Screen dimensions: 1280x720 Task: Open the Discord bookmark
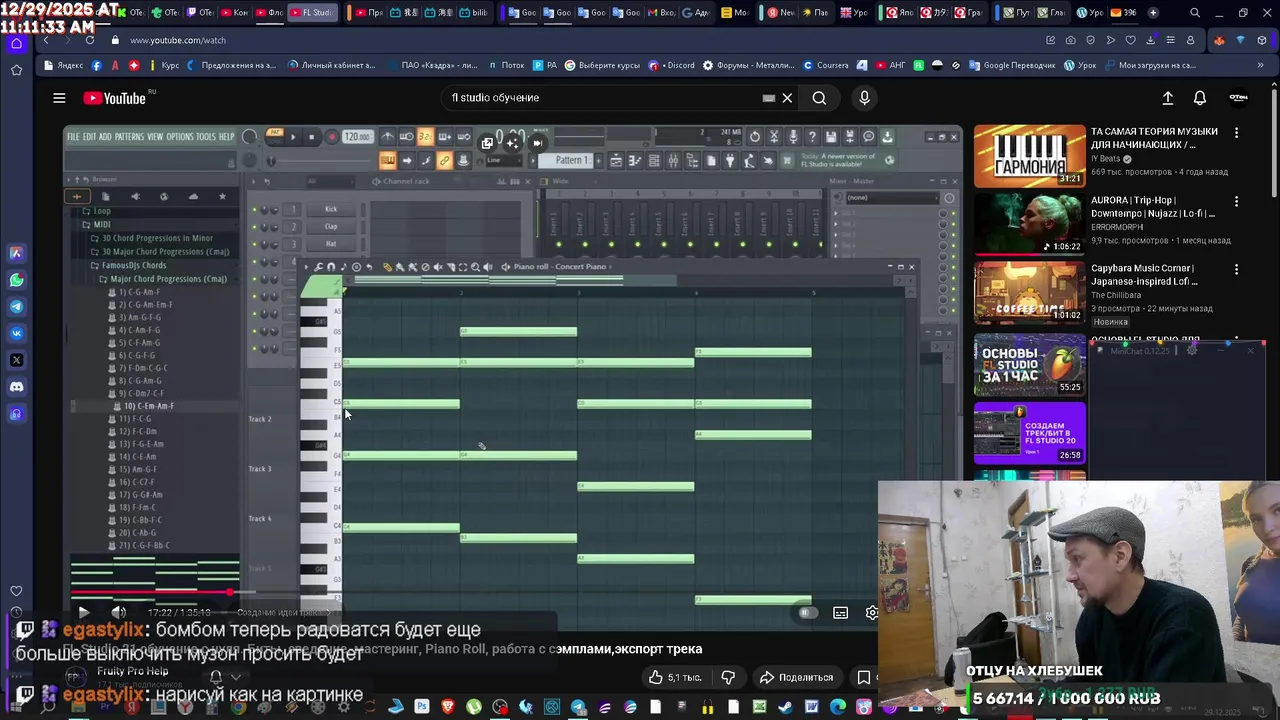(672, 65)
